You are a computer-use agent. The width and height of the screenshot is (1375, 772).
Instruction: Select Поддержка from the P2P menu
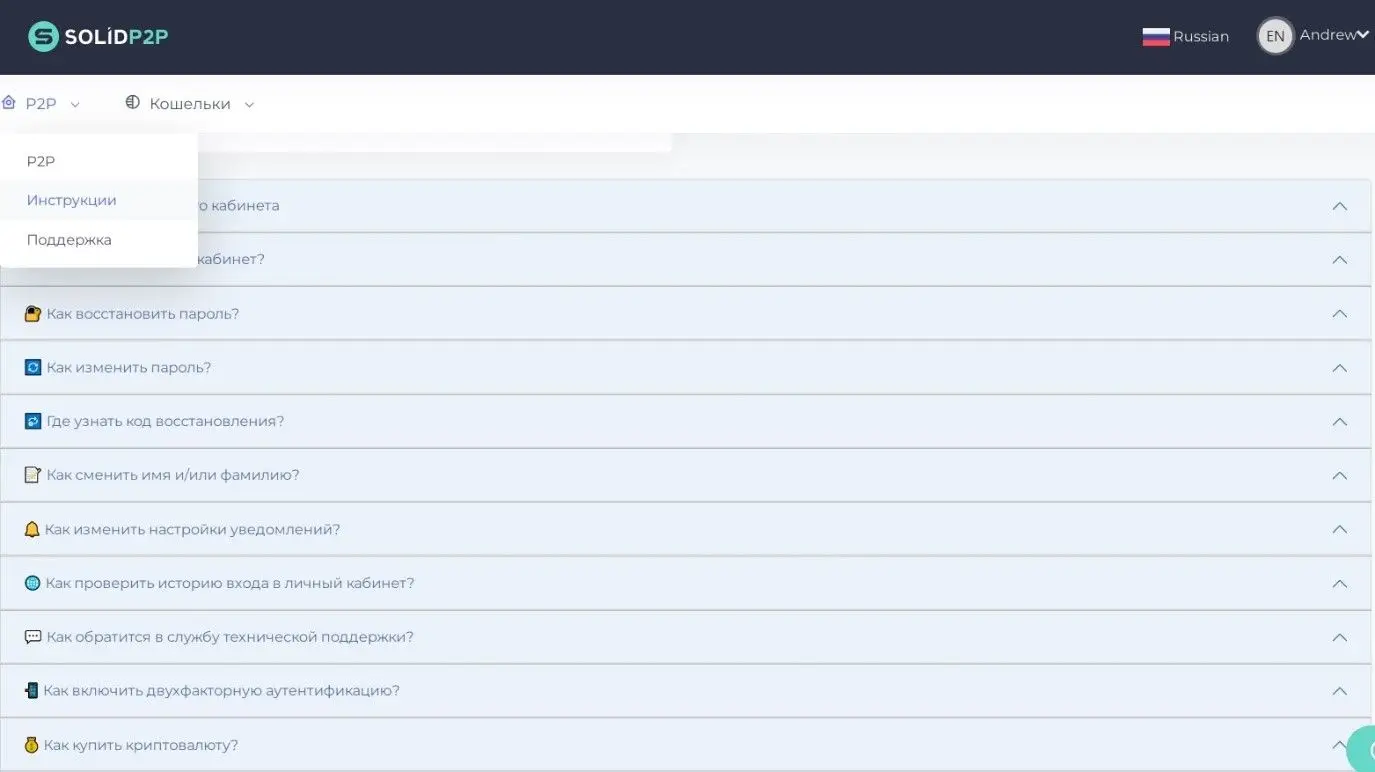pos(69,240)
